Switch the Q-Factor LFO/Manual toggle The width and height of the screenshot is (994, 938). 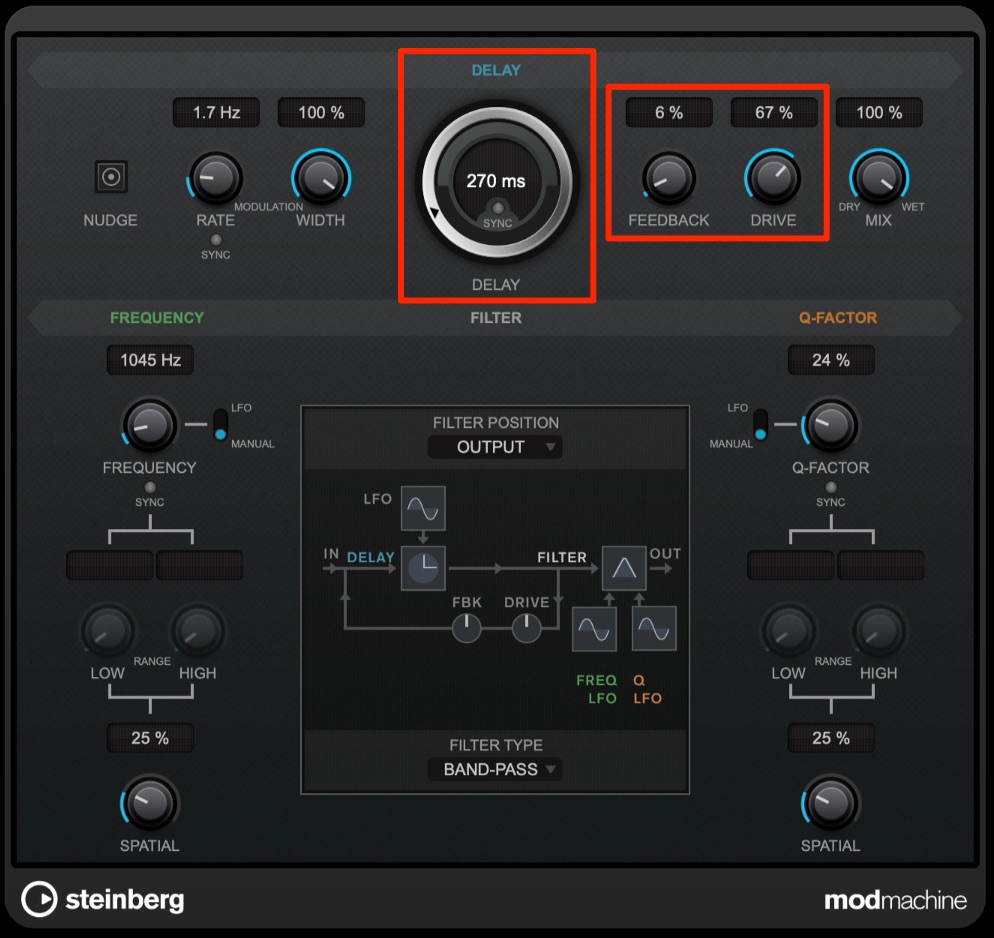pos(761,424)
